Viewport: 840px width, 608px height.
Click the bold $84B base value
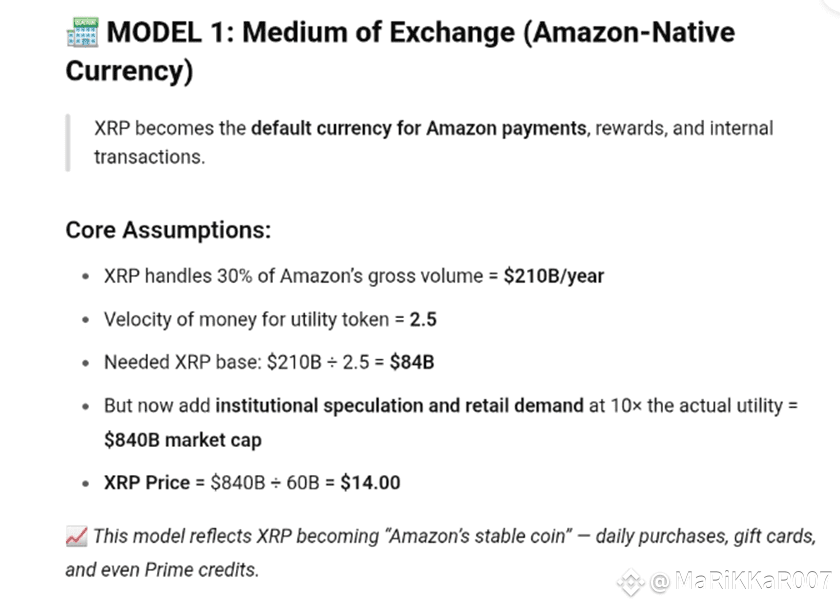[x=411, y=363]
